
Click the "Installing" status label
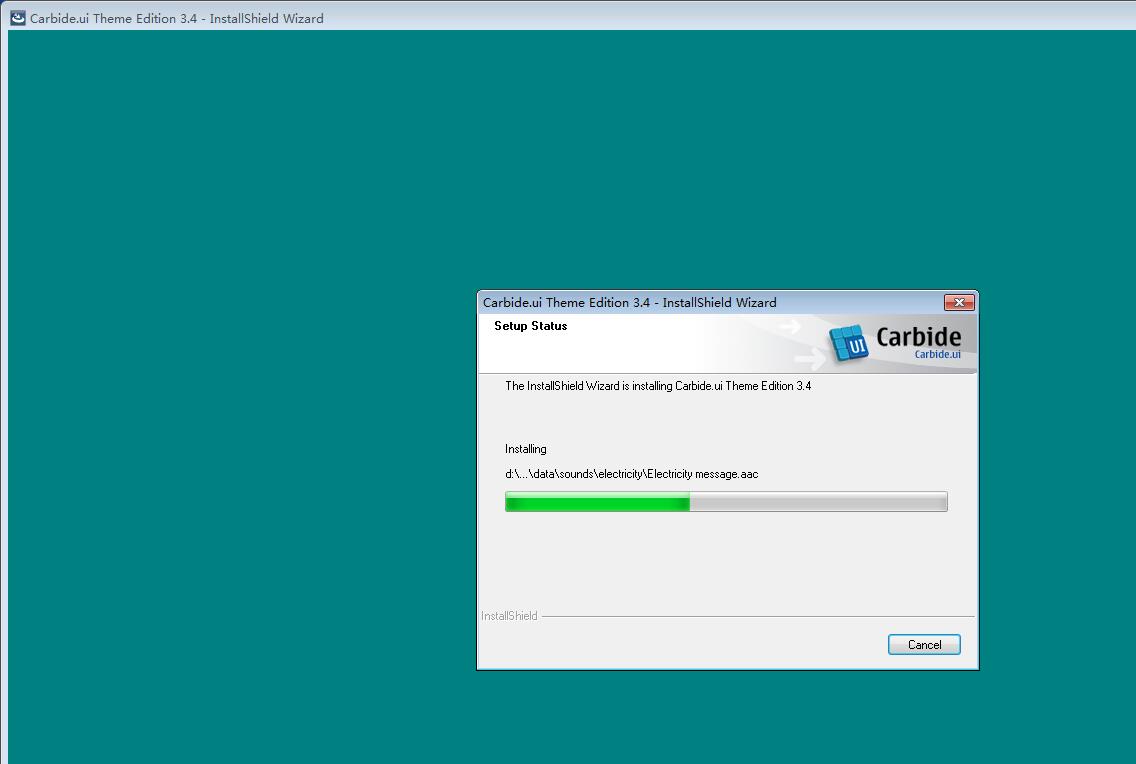(525, 449)
